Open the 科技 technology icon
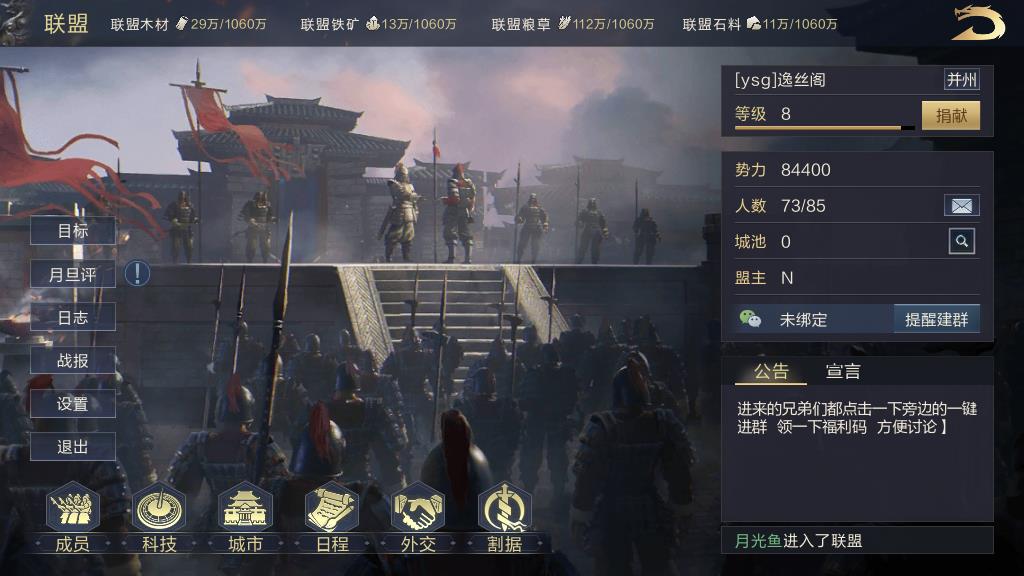Viewport: 1024px width, 576px height. click(159, 509)
